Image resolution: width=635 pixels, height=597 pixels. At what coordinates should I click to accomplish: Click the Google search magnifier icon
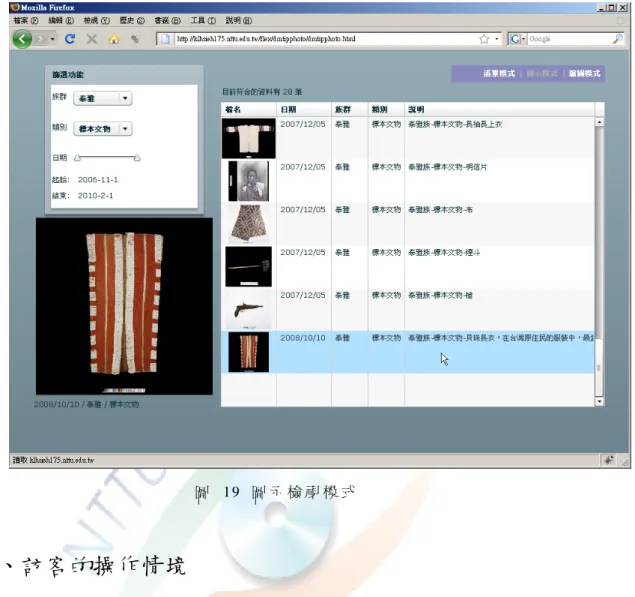pos(617,39)
